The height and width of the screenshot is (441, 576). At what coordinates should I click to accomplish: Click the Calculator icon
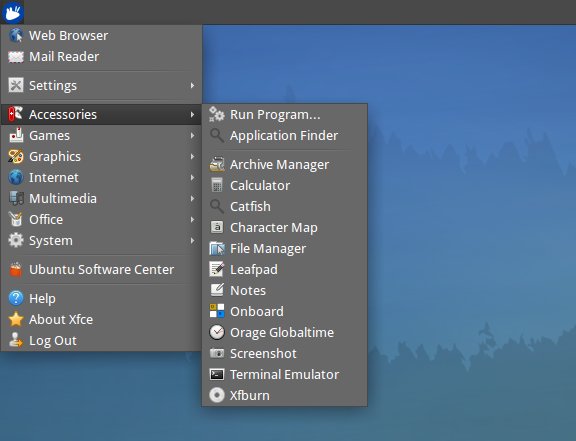pos(217,185)
